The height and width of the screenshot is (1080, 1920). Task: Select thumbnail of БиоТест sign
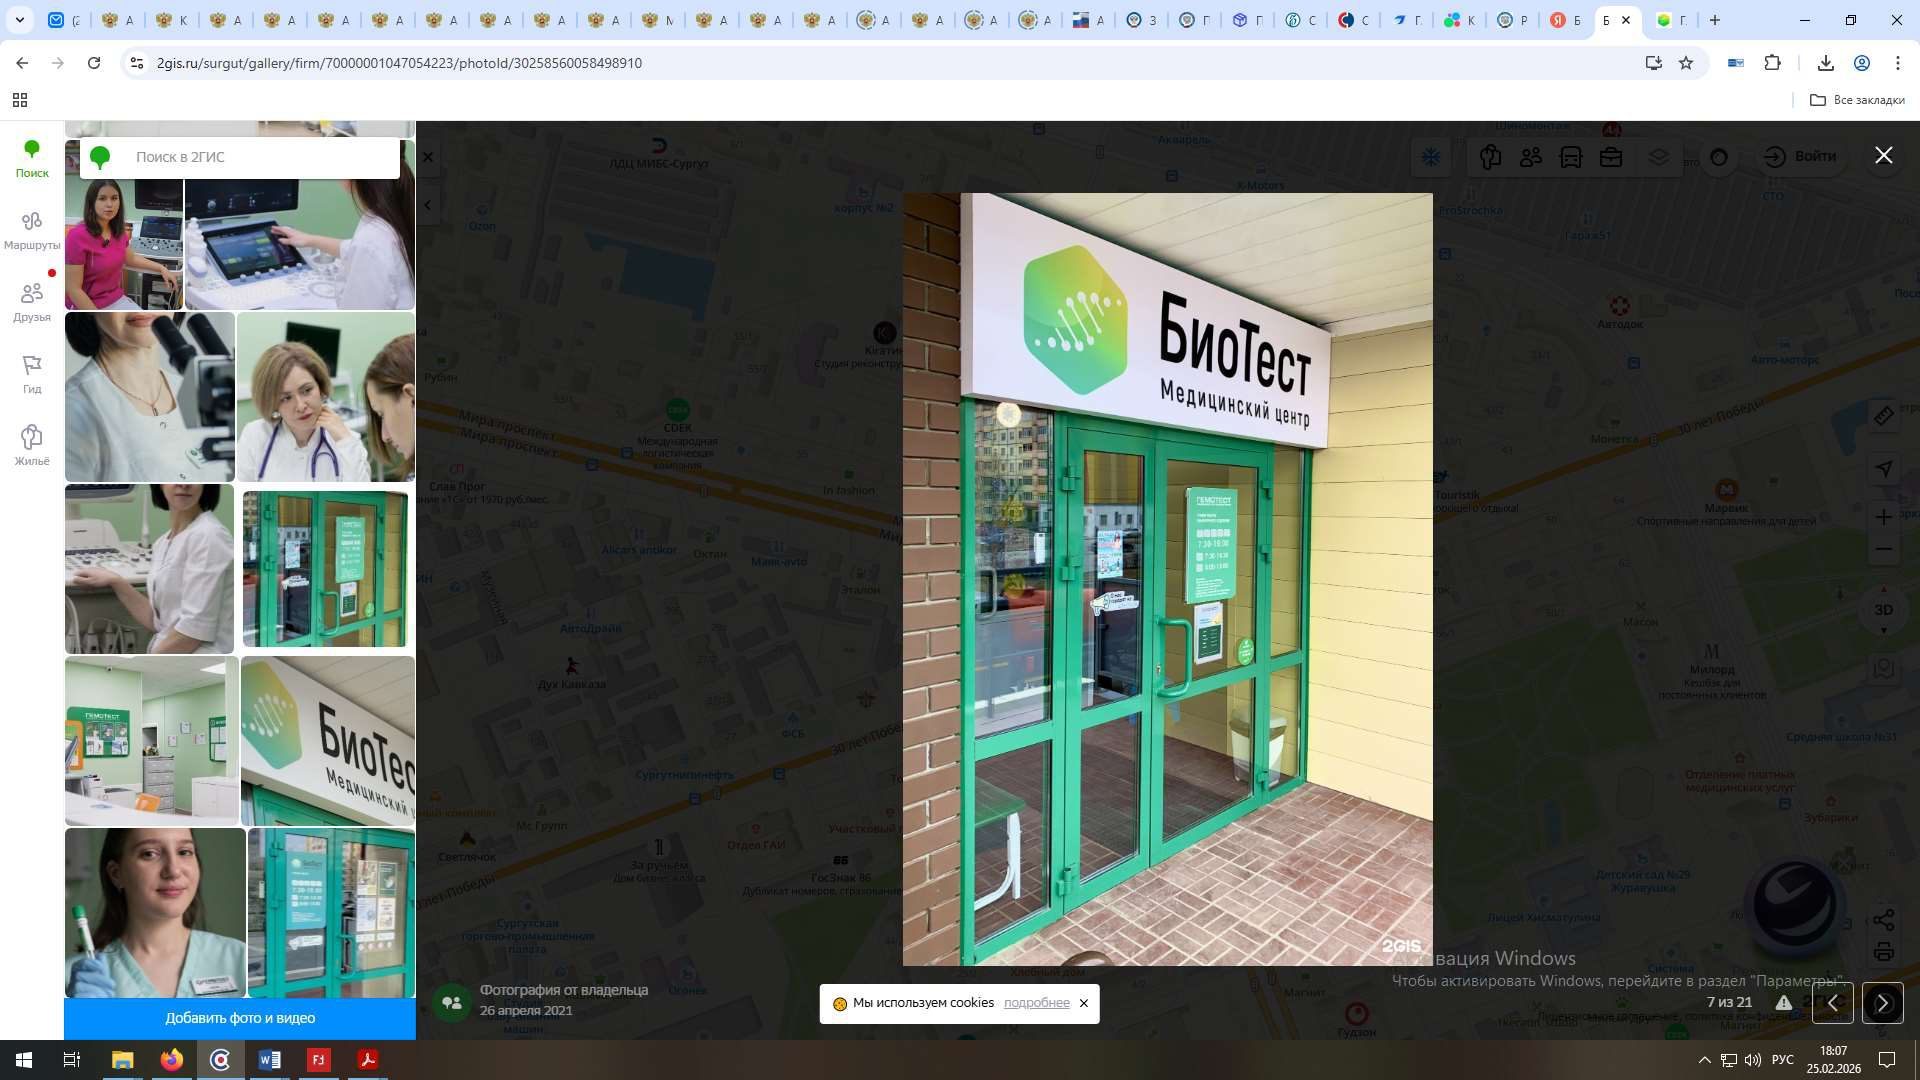click(328, 741)
